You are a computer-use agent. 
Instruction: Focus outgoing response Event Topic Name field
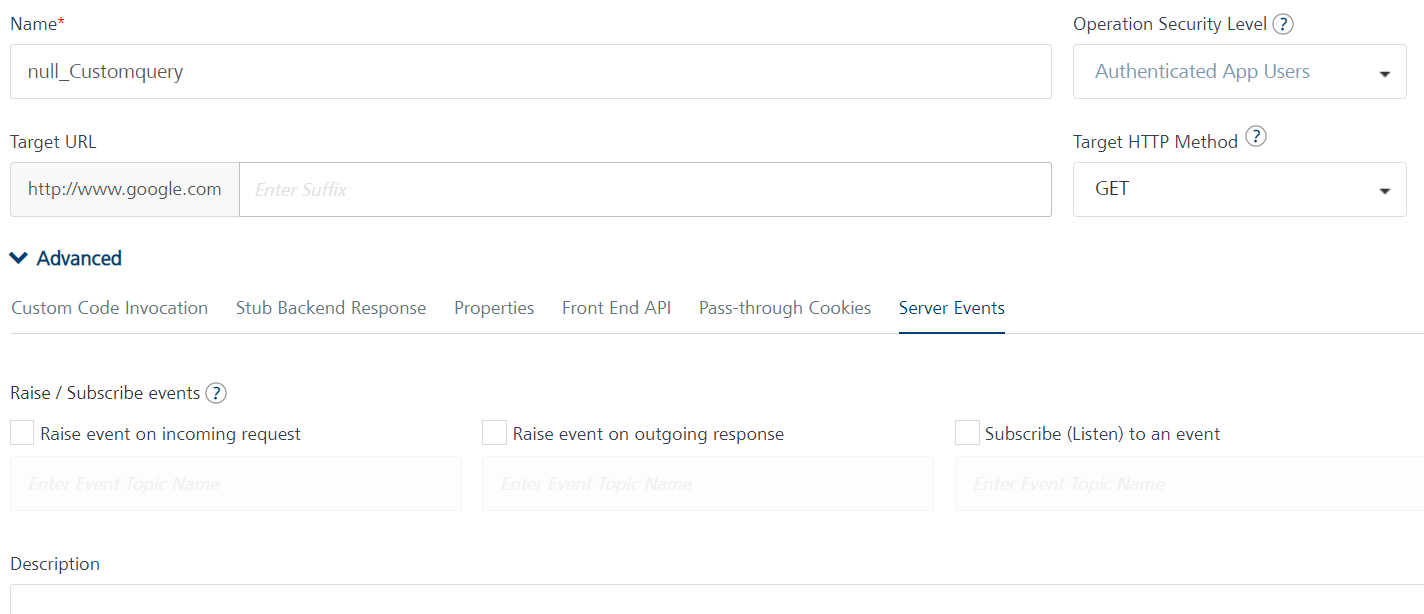(708, 484)
